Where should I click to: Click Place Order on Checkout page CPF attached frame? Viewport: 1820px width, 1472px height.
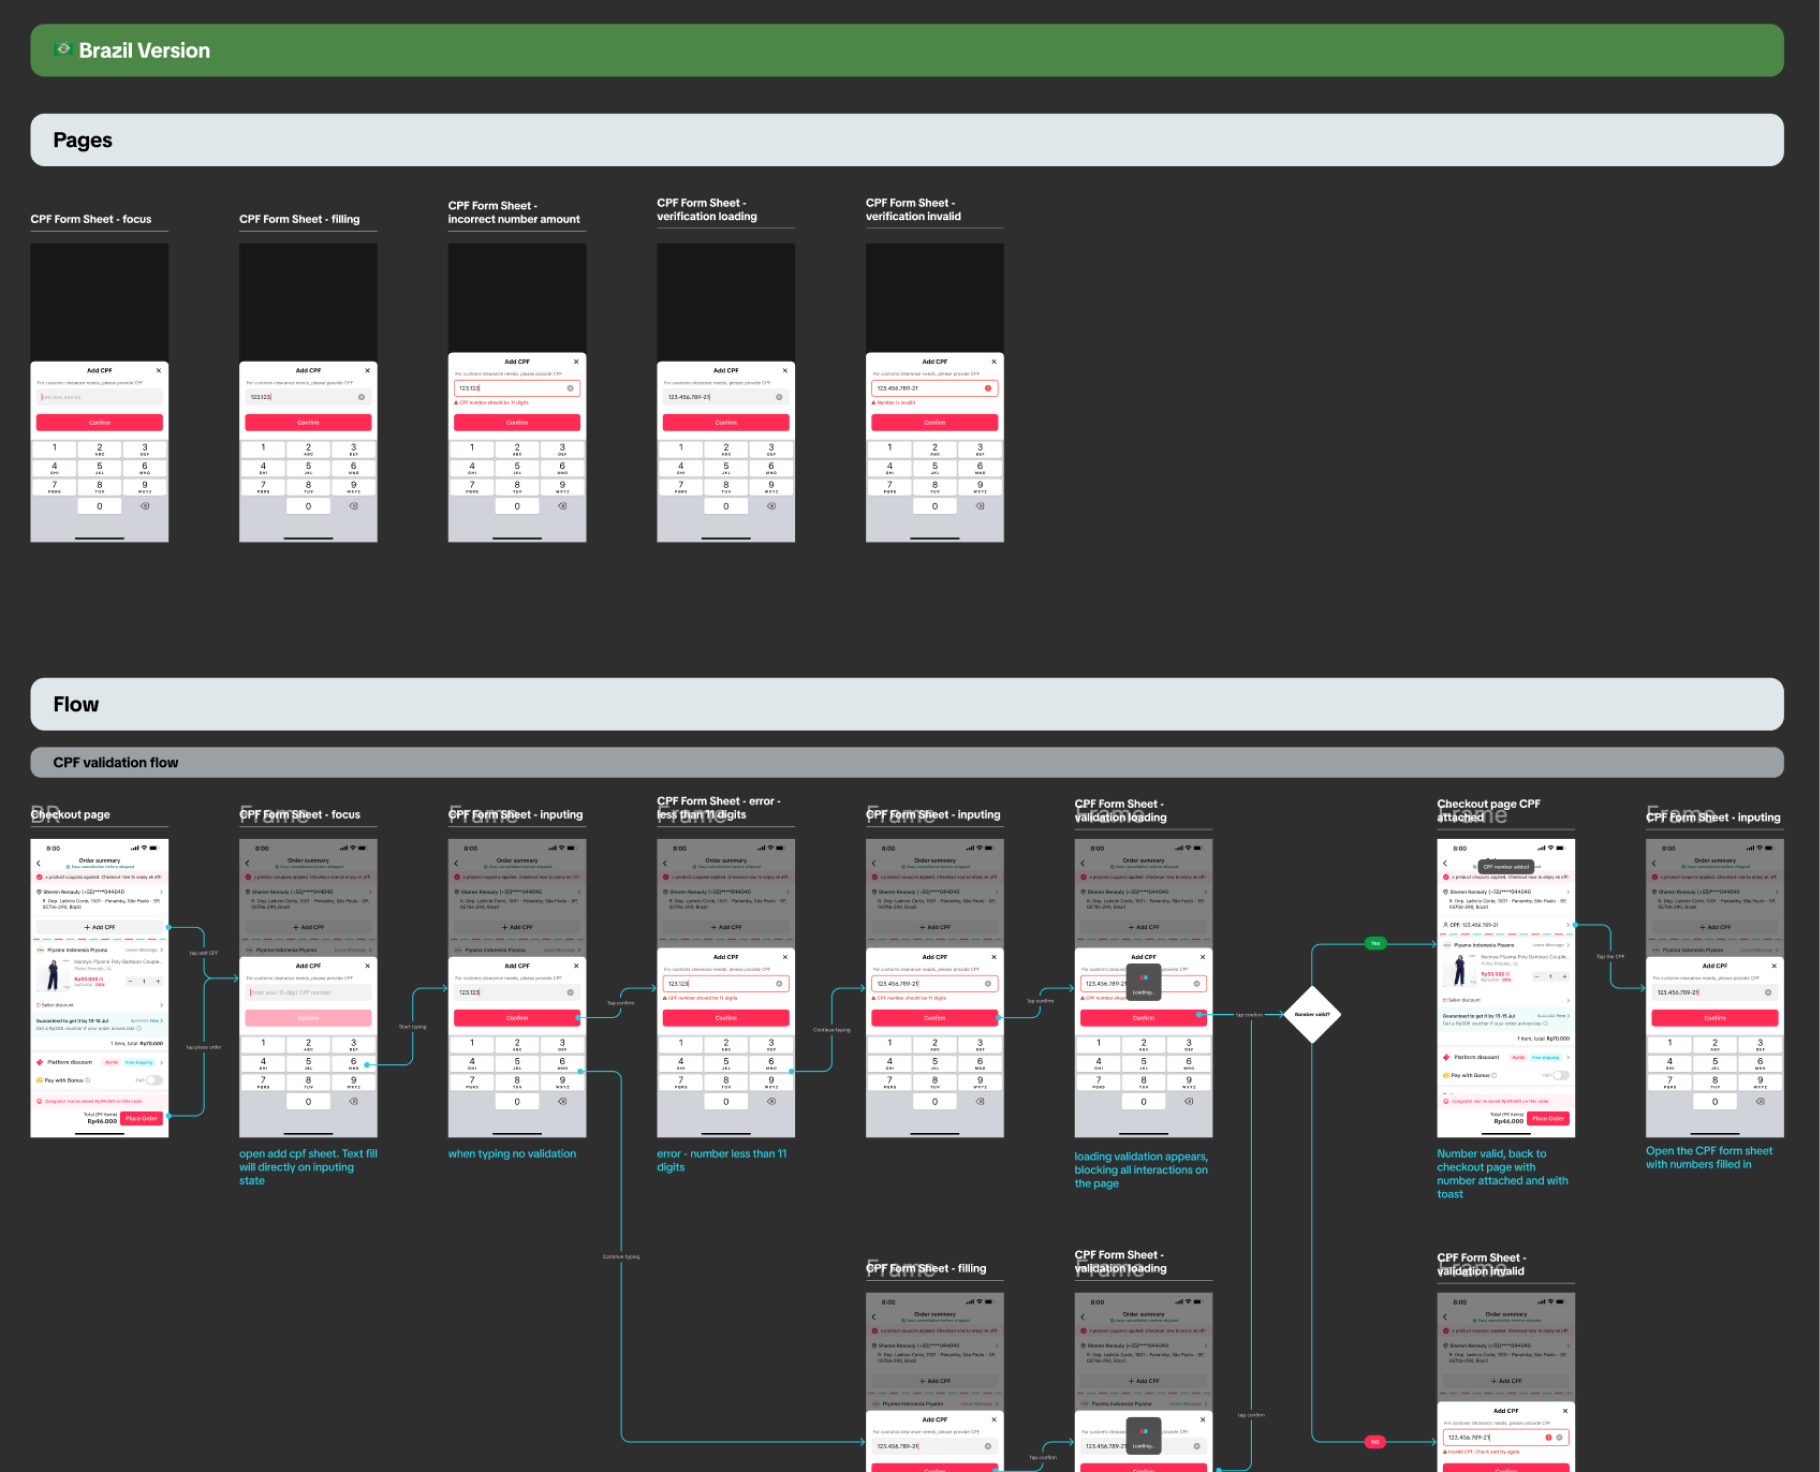[x=1548, y=1118]
